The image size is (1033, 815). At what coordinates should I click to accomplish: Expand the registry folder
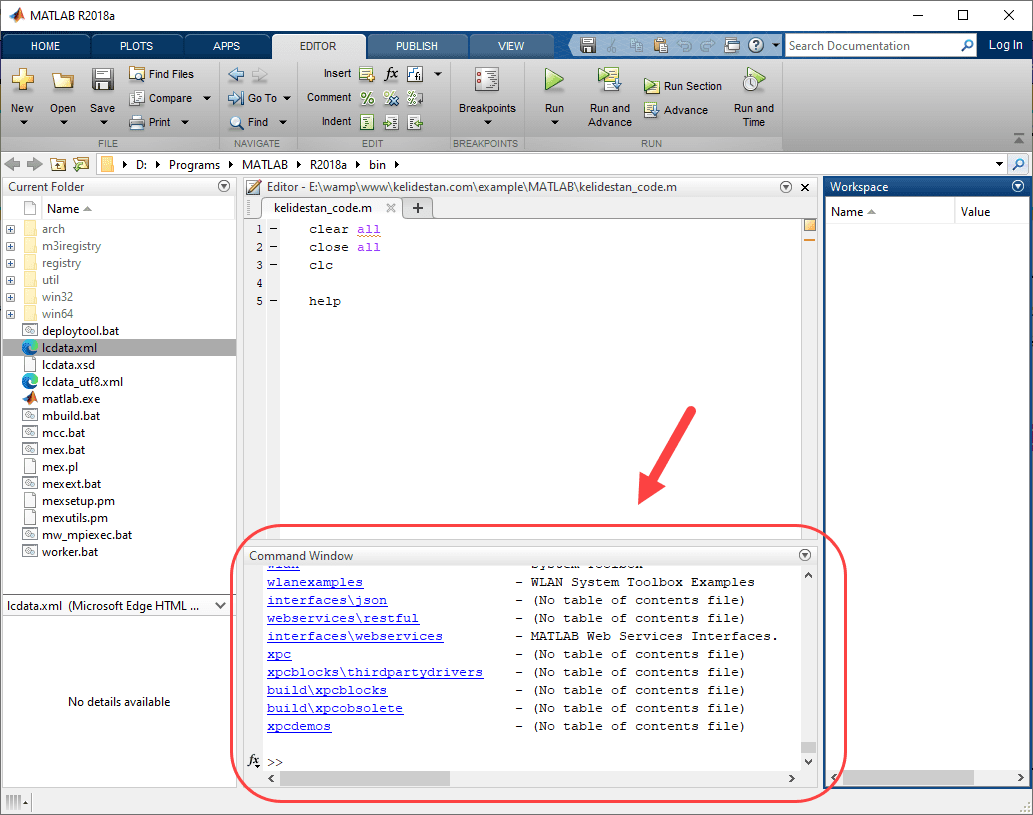pyautogui.click(x=11, y=264)
